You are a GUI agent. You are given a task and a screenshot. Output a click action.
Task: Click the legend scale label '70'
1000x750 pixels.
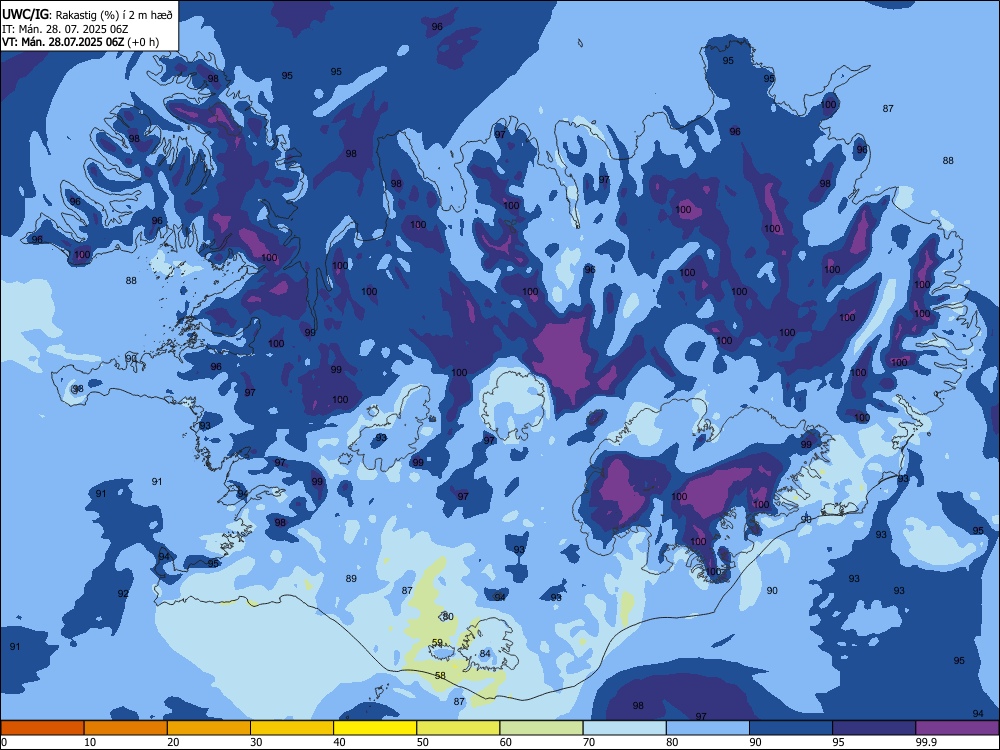[589, 742]
